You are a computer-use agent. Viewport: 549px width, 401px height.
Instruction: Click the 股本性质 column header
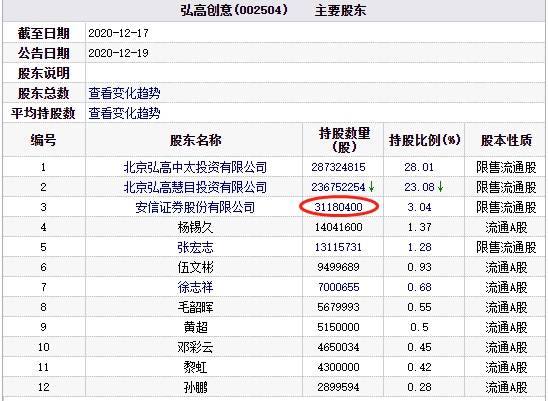[x=506, y=140]
